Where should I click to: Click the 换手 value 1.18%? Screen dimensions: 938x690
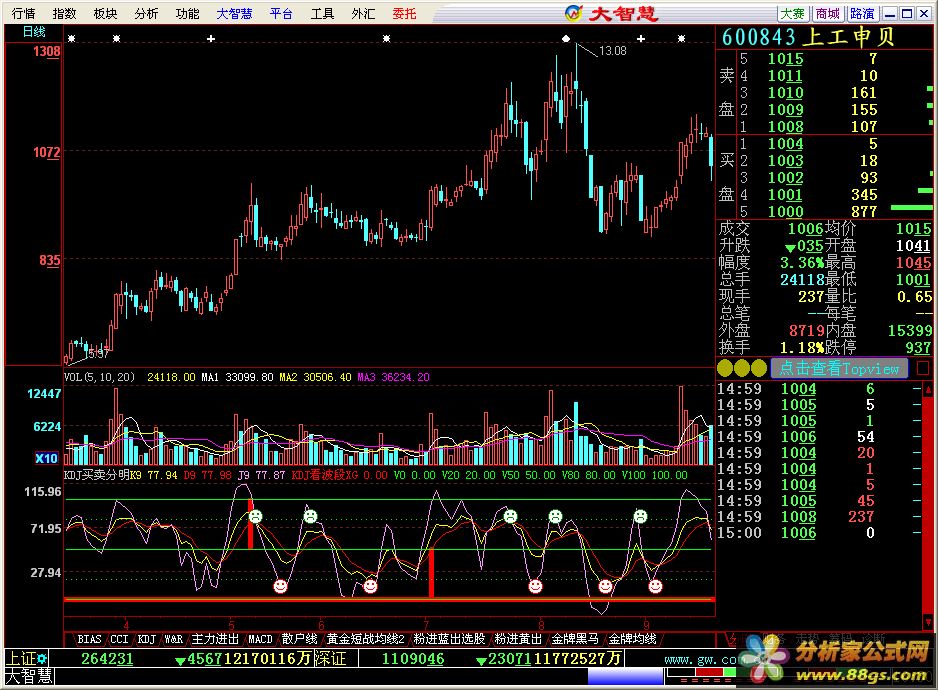[802, 348]
